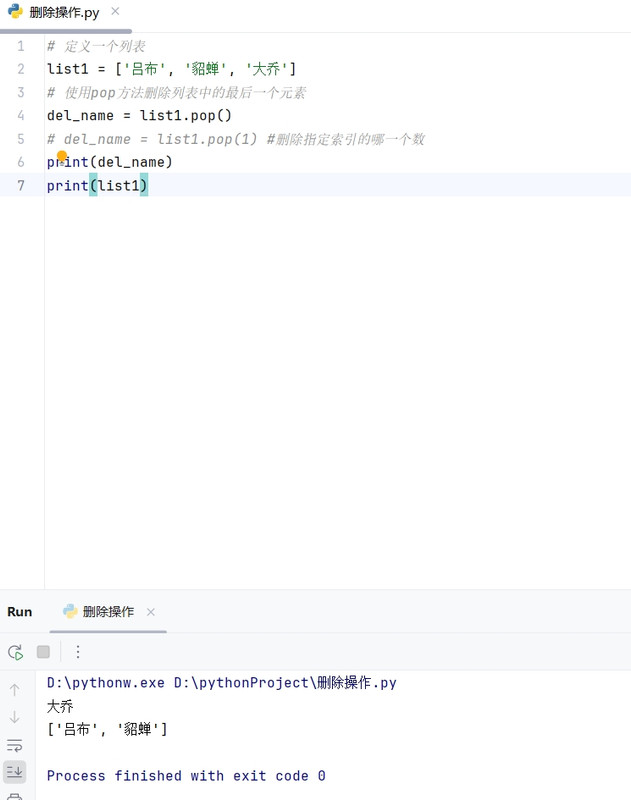Click the Down the stack trace arrow
This screenshot has height=800, width=631.
14,717
